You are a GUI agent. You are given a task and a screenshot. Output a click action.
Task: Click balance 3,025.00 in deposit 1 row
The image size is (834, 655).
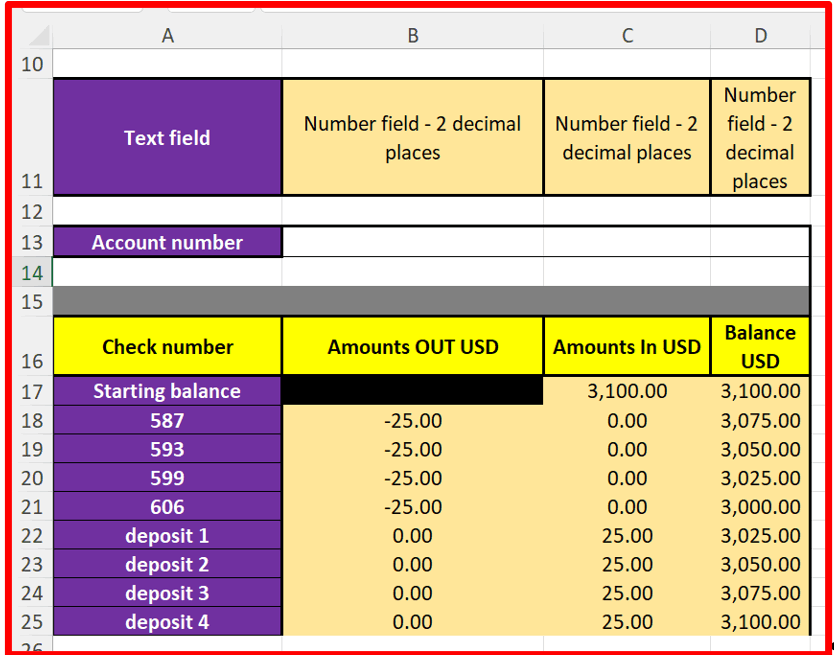[761, 535]
